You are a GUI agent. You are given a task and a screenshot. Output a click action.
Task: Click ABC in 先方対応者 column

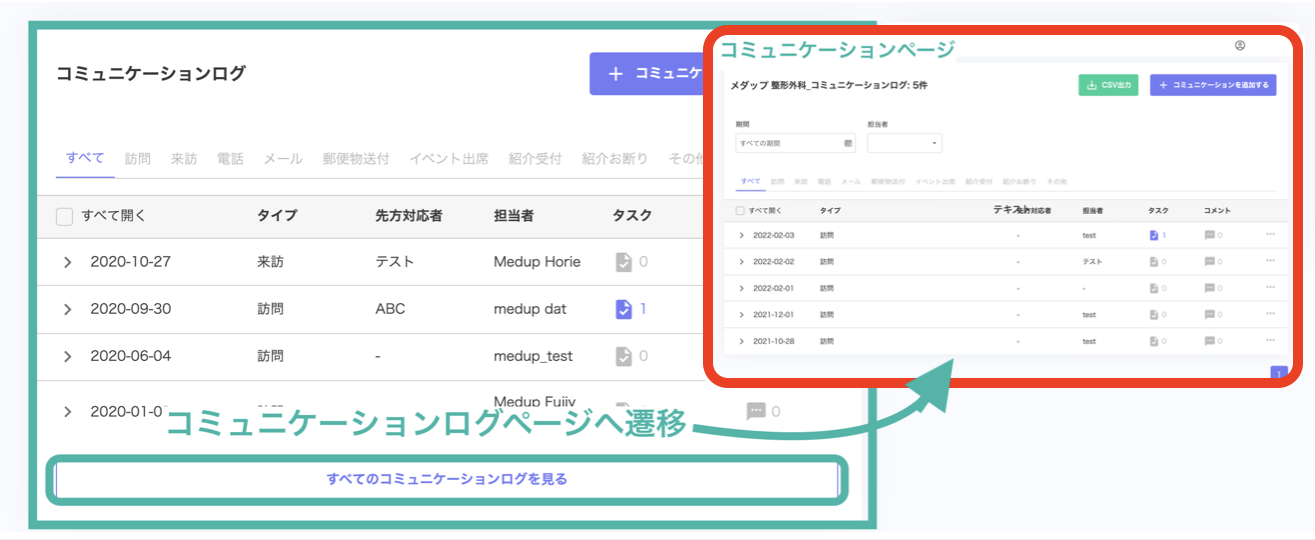tap(390, 309)
